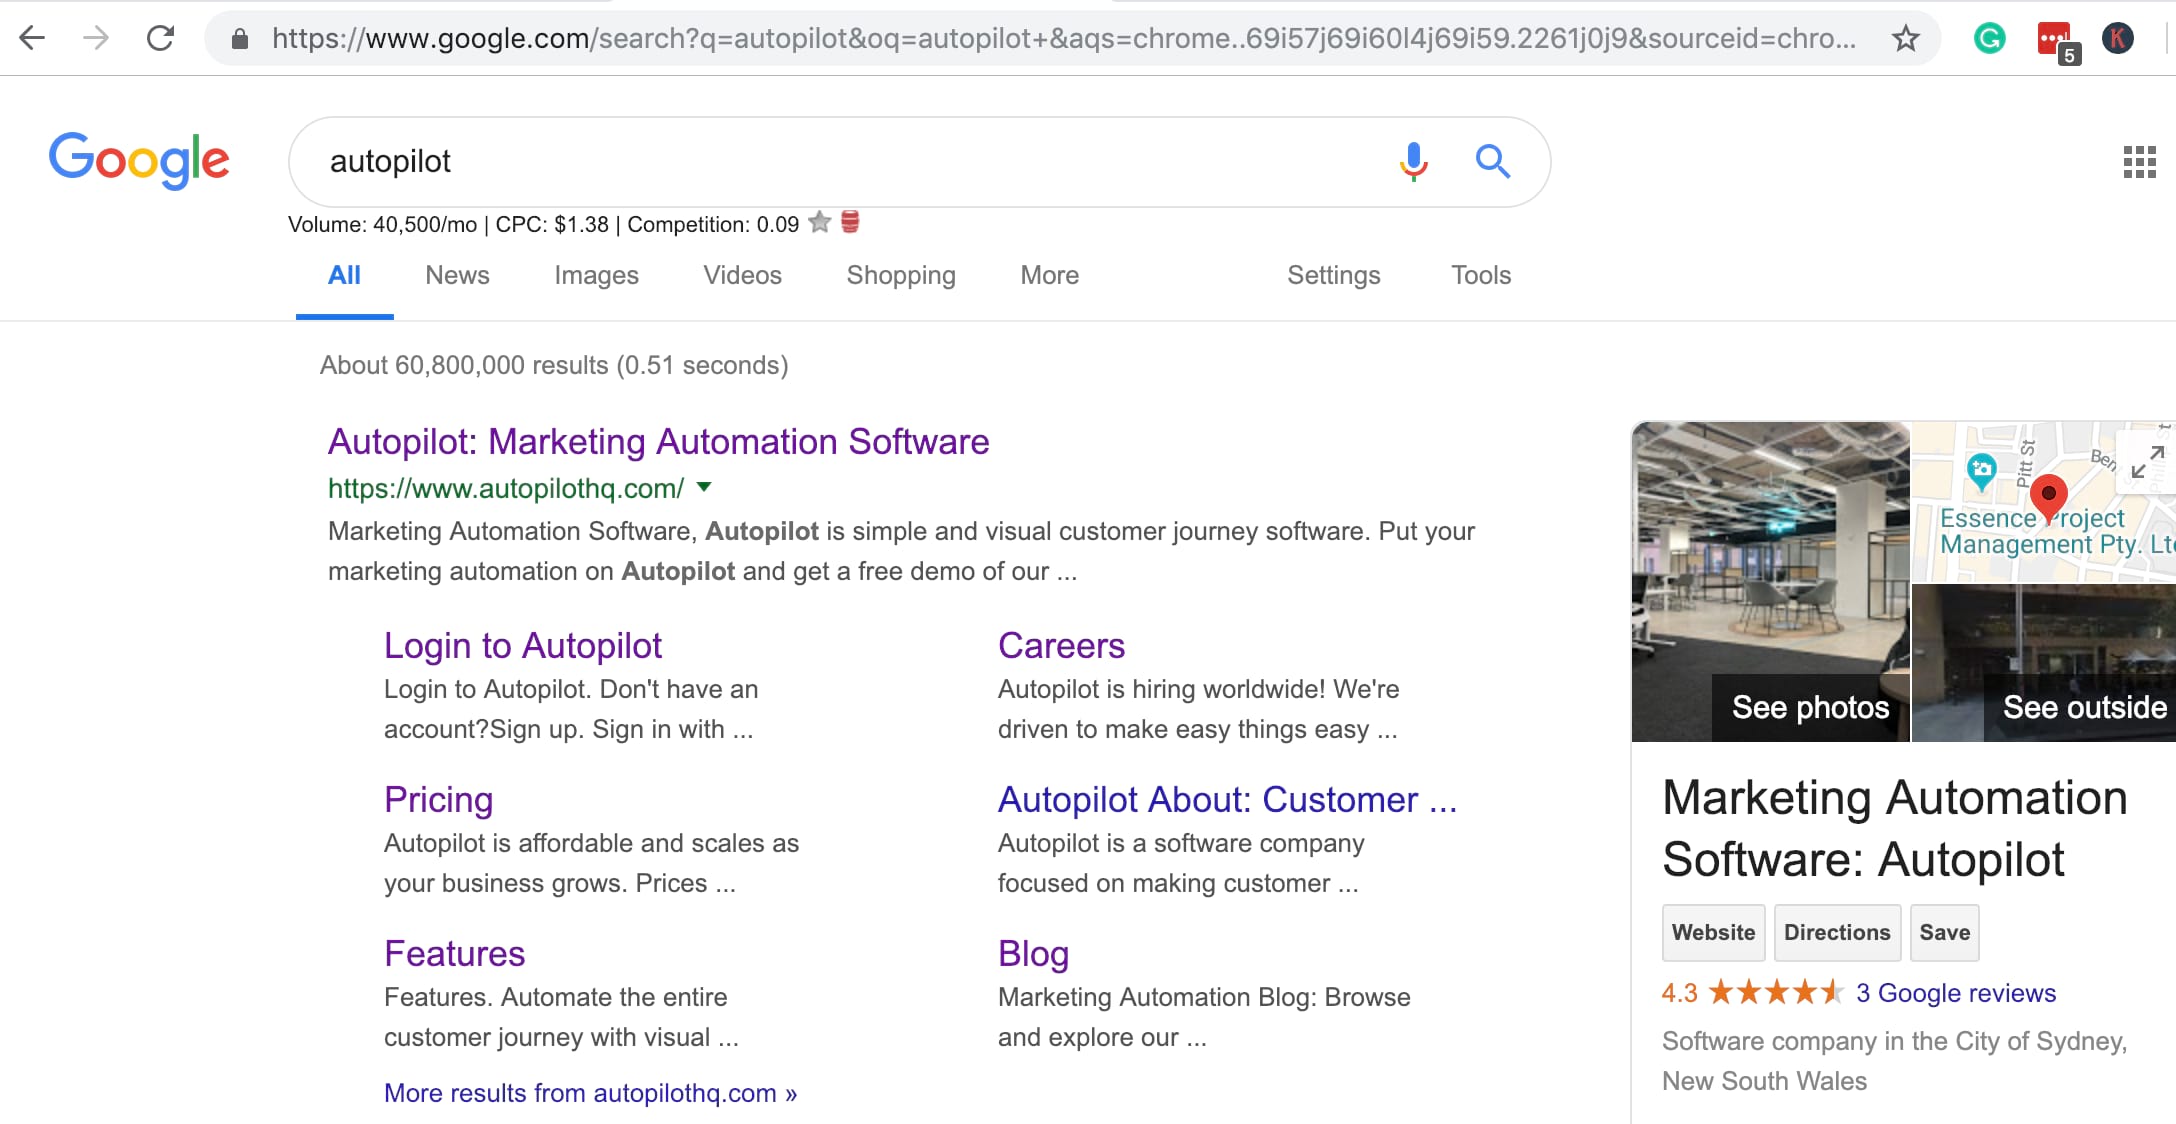Bookmark this page with the star icon
The height and width of the screenshot is (1124, 2176).
(x=1905, y=39)
